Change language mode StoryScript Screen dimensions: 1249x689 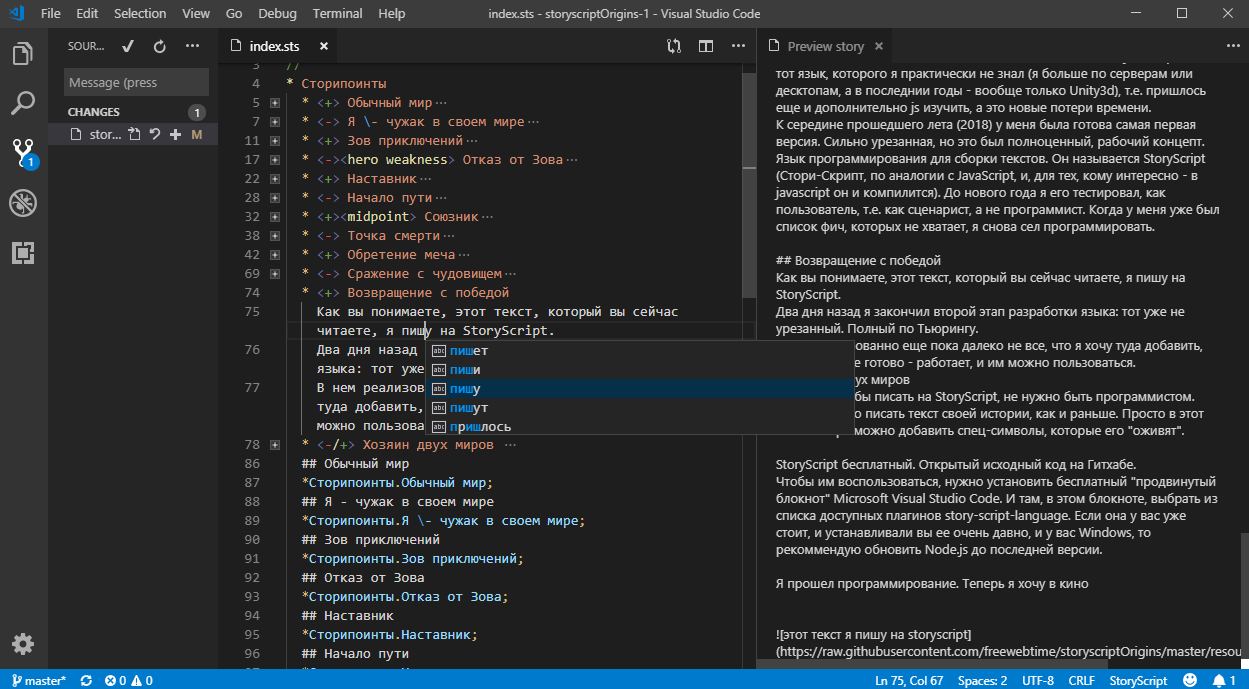tap(1138, 680)
